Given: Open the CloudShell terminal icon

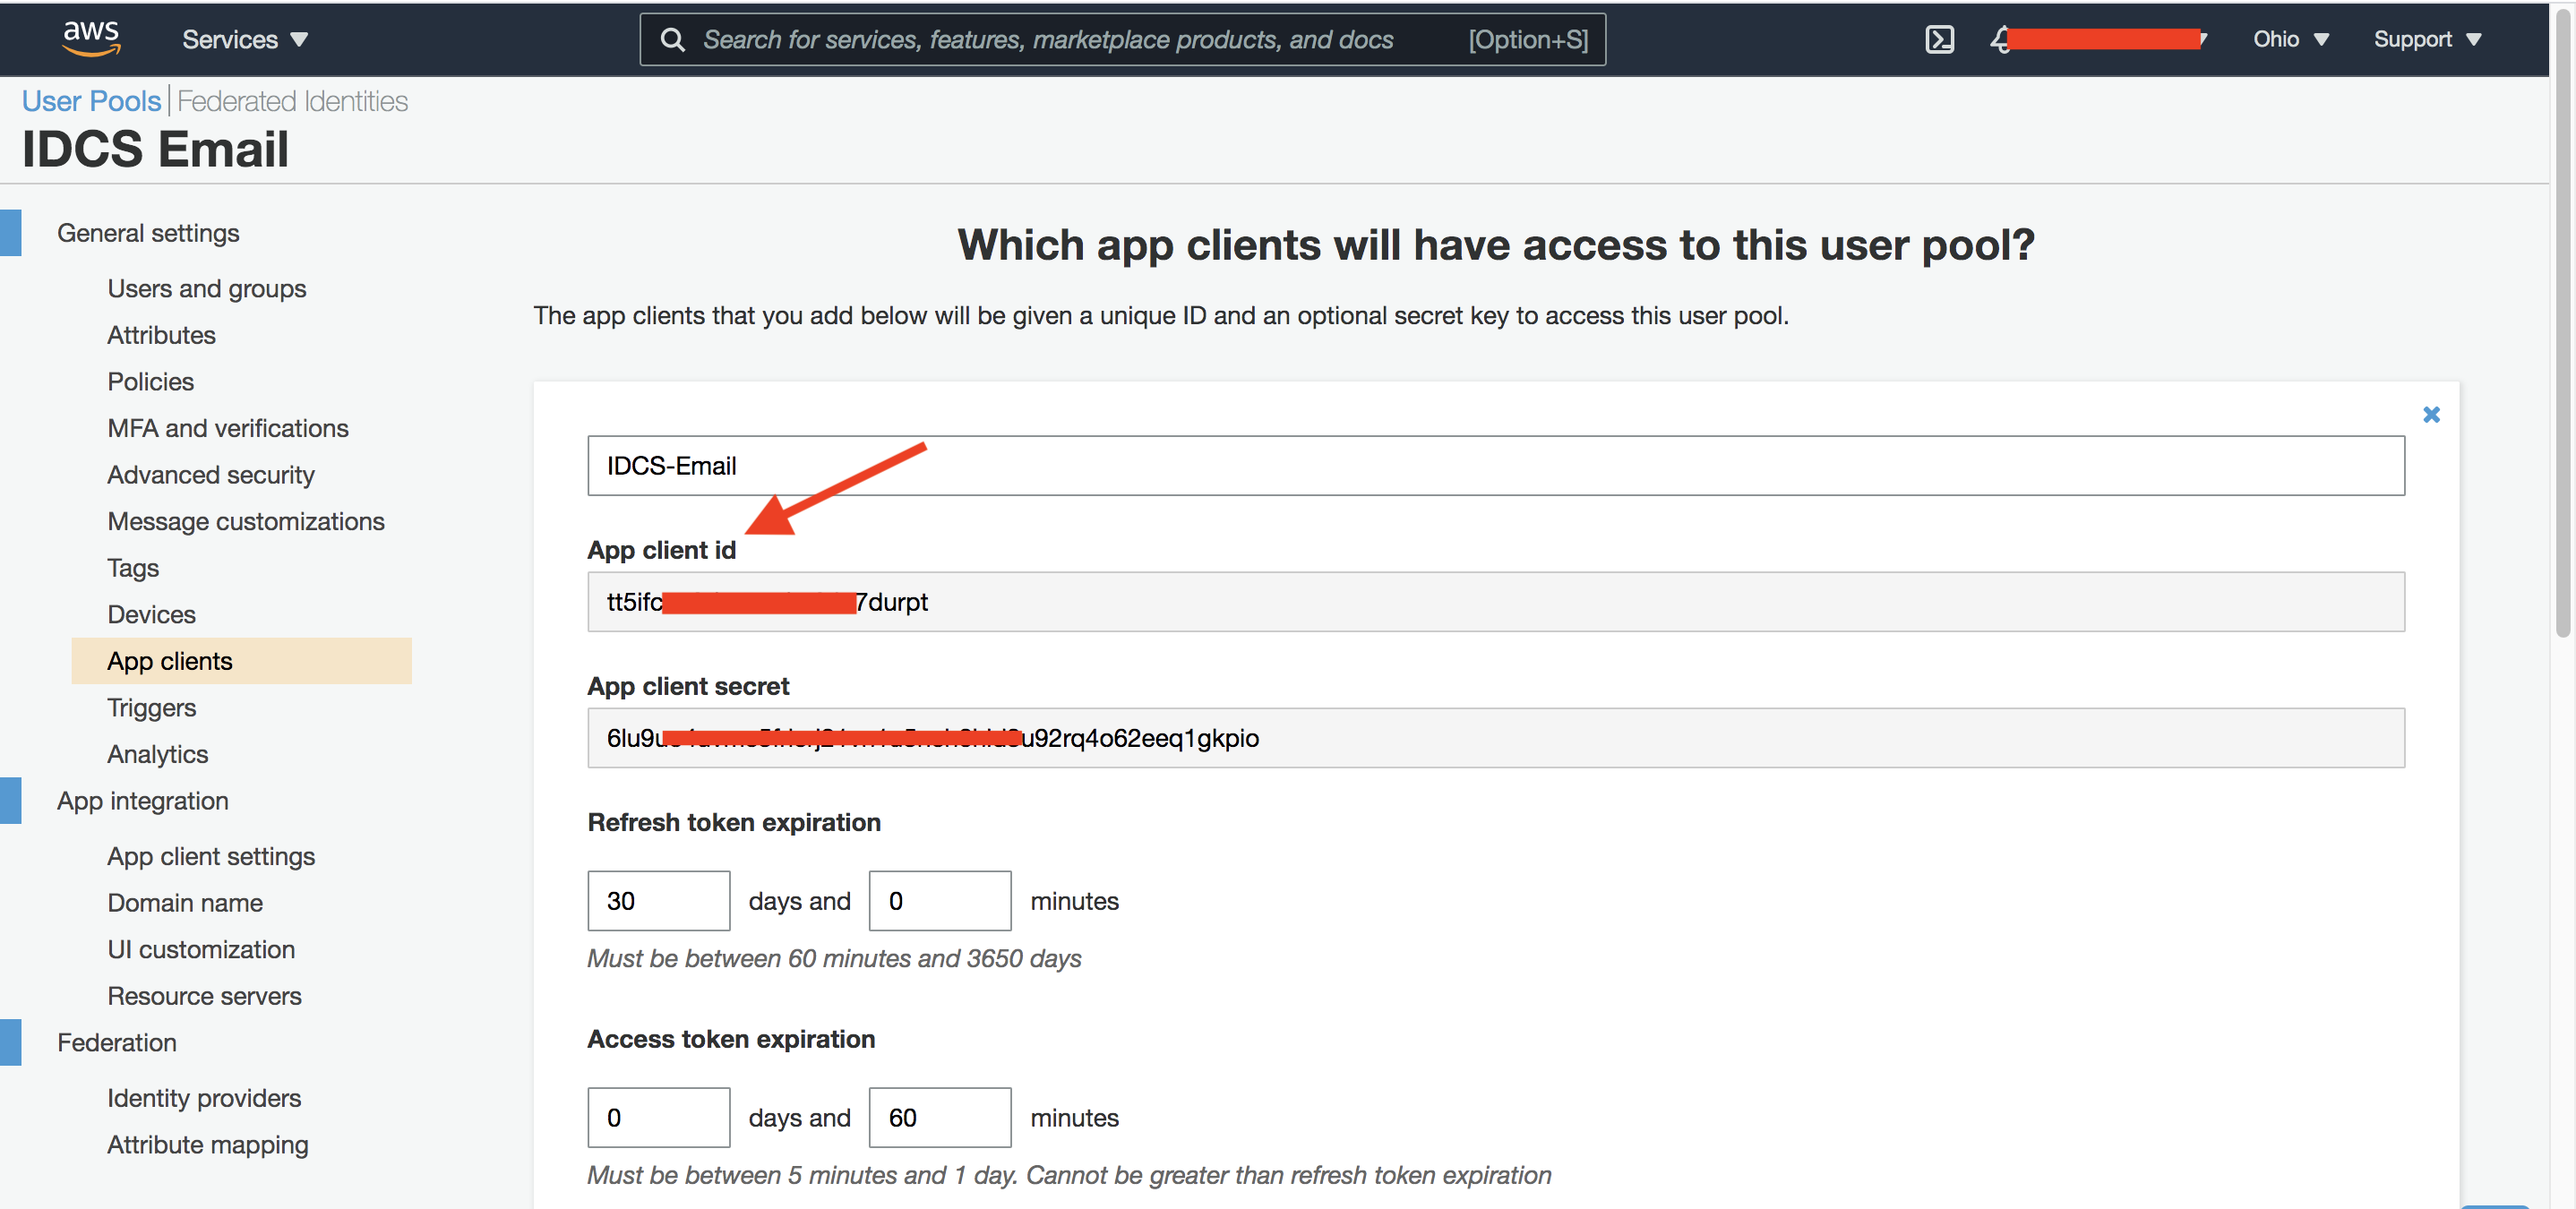Looking at the screenshot, I should [x=1939, y=39].
